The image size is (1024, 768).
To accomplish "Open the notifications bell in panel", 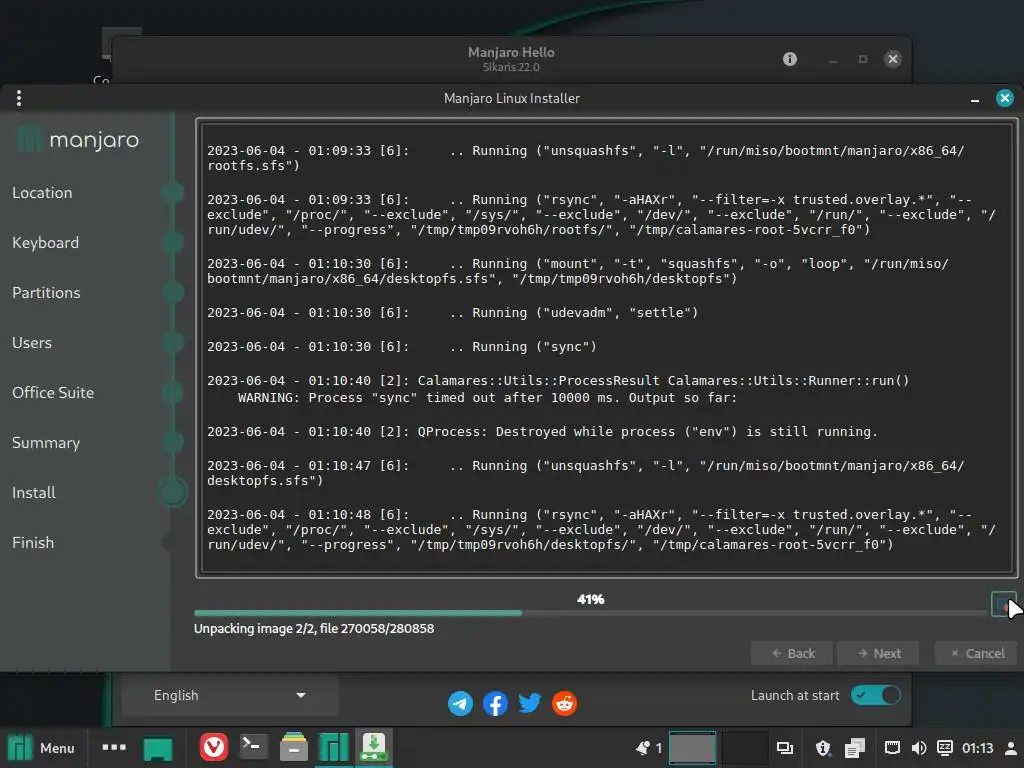I will [643, 748].
